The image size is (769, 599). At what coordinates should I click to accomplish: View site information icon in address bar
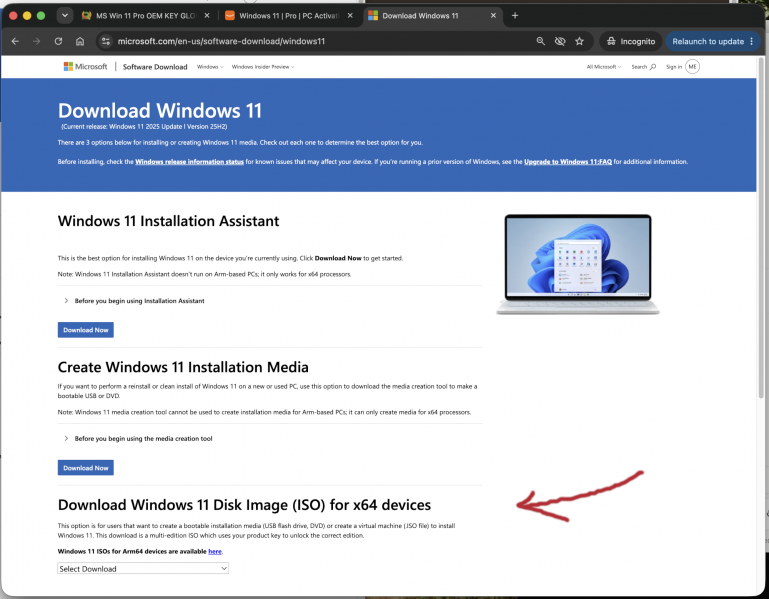pos(105,42)
